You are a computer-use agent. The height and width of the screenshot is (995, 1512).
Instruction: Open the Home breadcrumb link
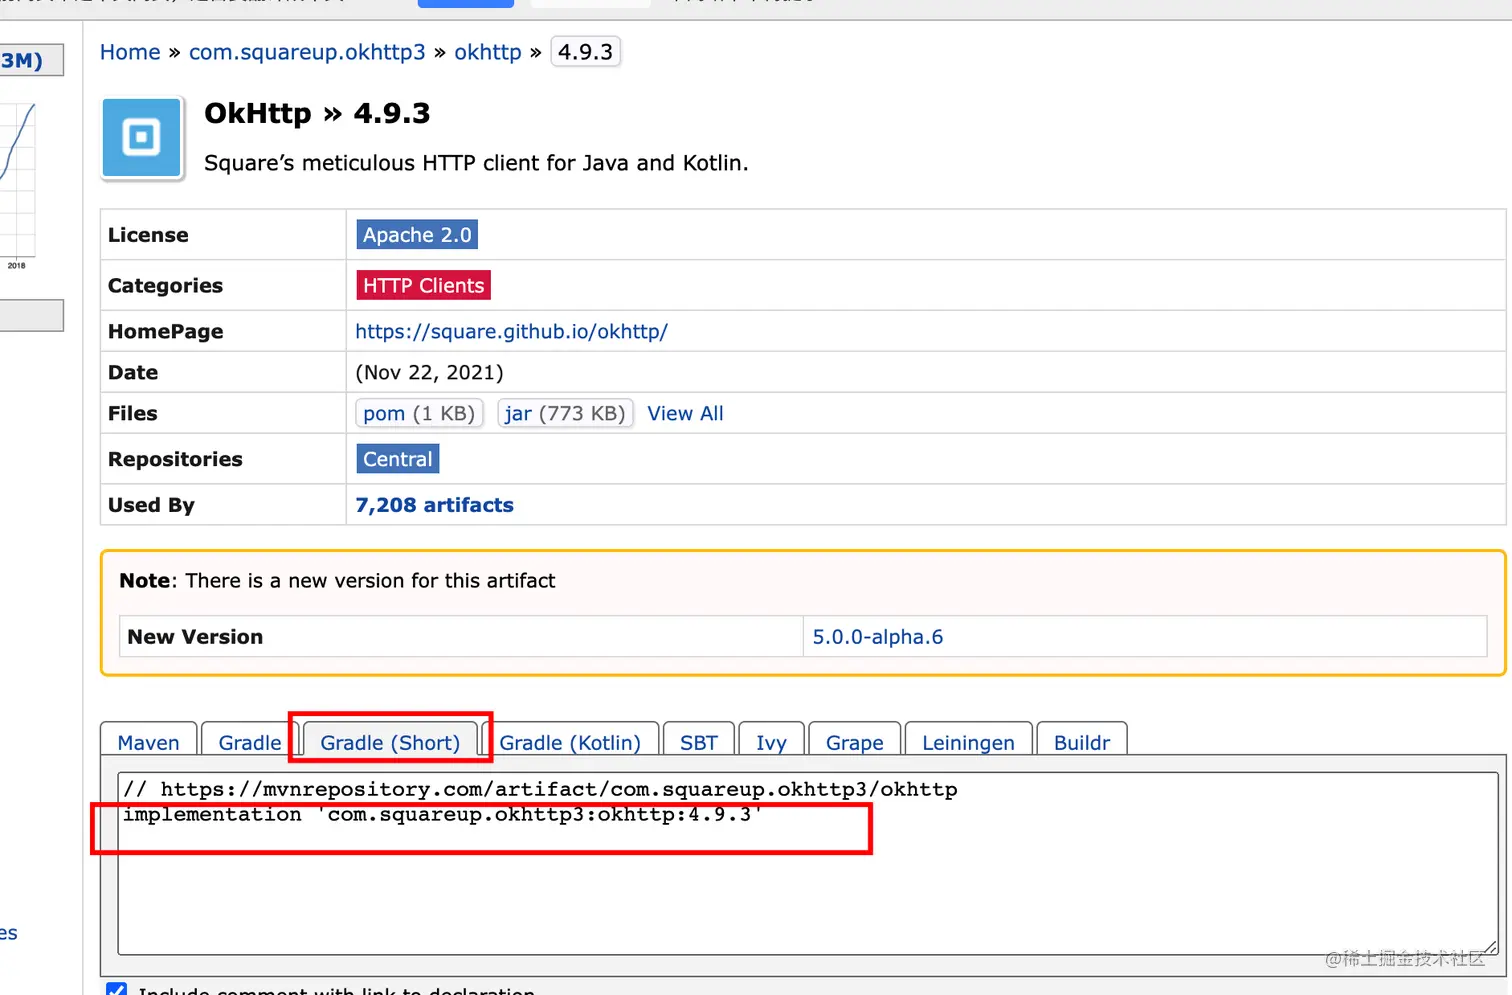[130, 52]
